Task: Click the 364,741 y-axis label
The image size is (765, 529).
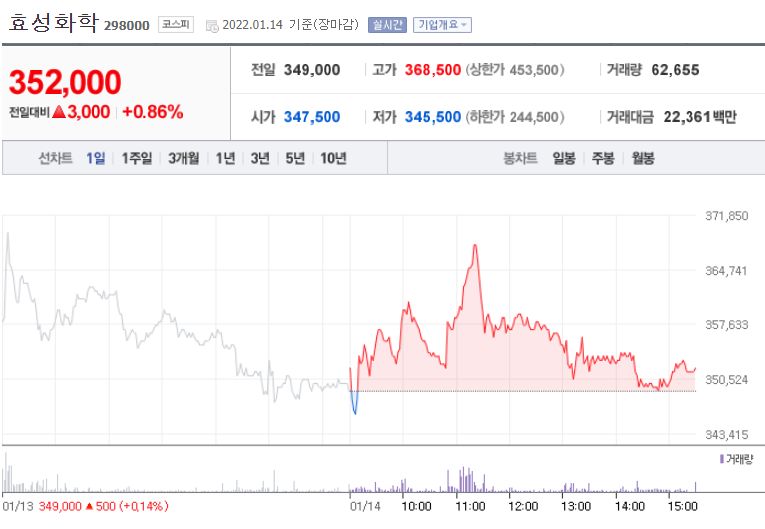Action: (x=726, y=271)
